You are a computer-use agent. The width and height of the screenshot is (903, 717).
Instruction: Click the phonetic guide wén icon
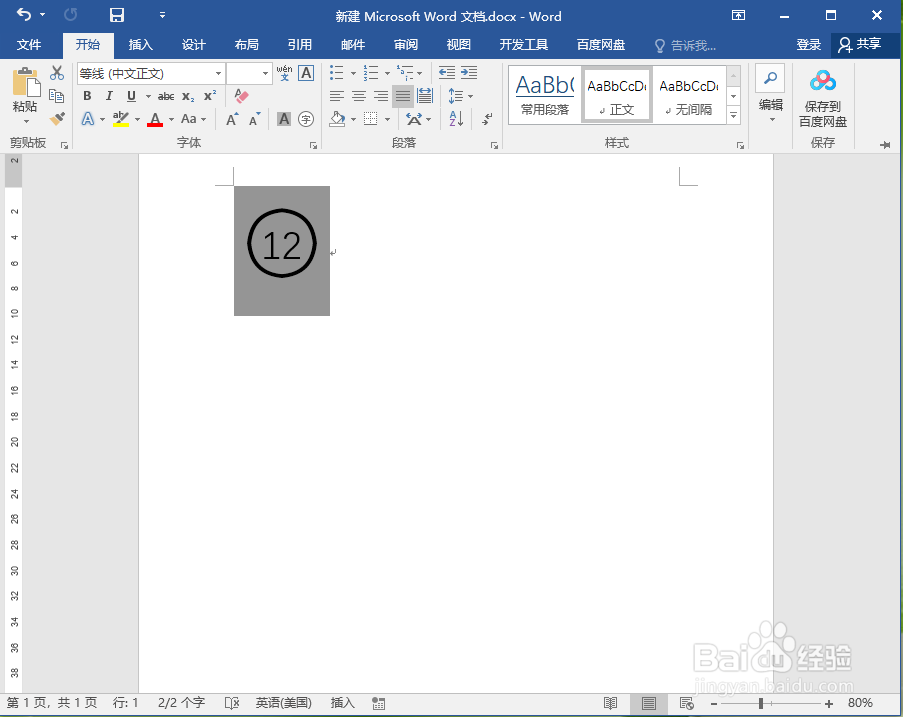[284, 73]
